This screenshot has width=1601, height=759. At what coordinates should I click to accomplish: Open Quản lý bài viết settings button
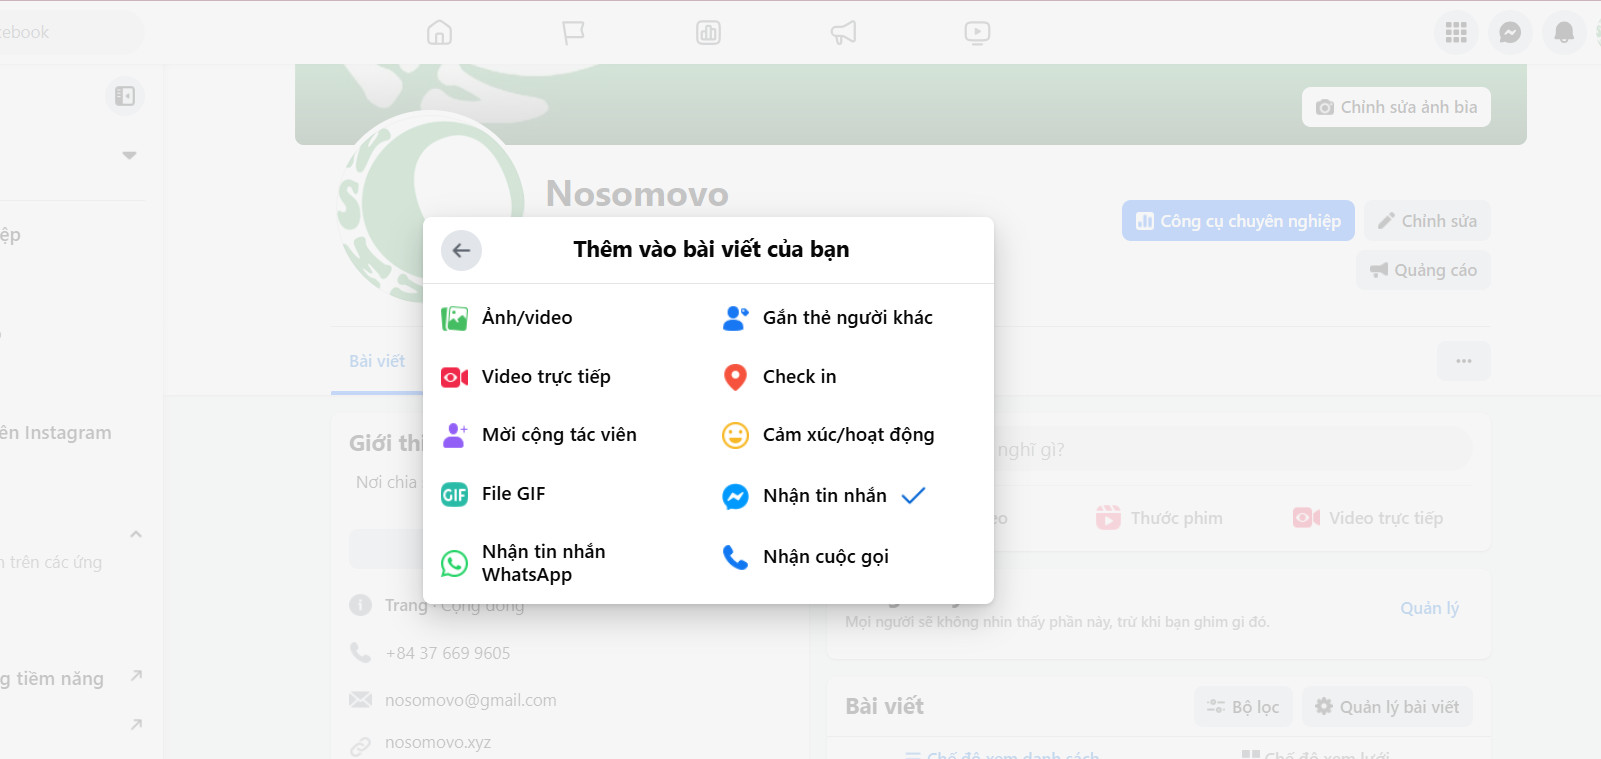pyautogui.click(x=1387, y=707)
